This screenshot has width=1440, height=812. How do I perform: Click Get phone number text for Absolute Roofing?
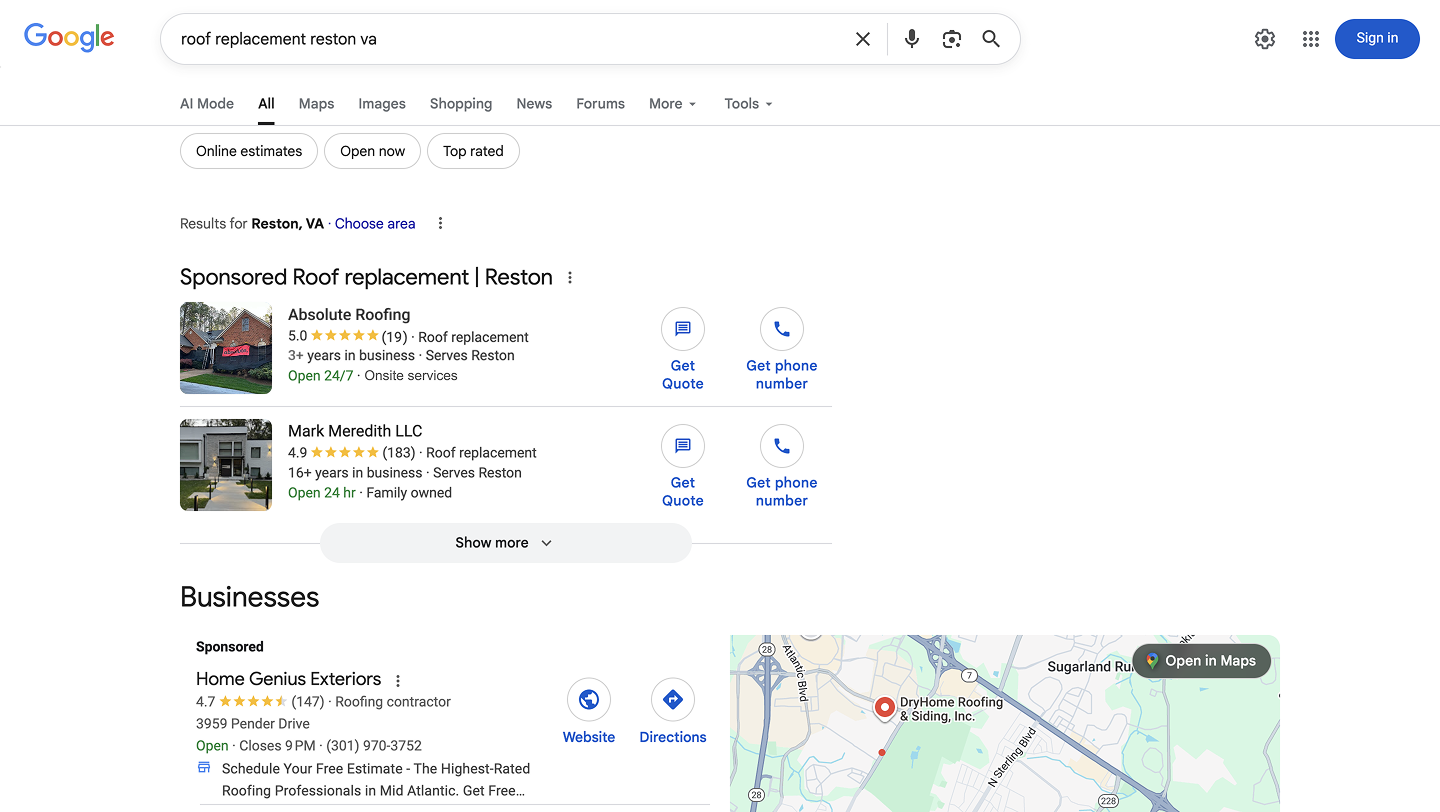(782, 375)
